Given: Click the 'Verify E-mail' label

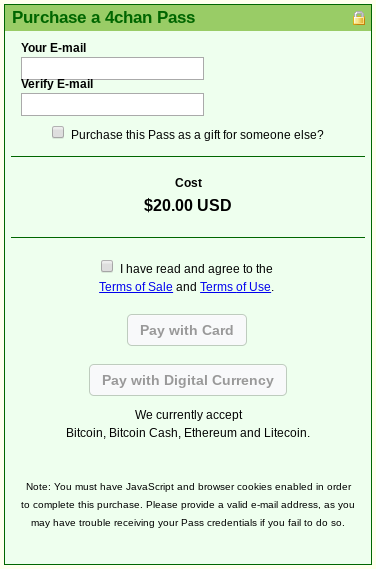Looking at the screenshot, I should click(x=57, y=84).
